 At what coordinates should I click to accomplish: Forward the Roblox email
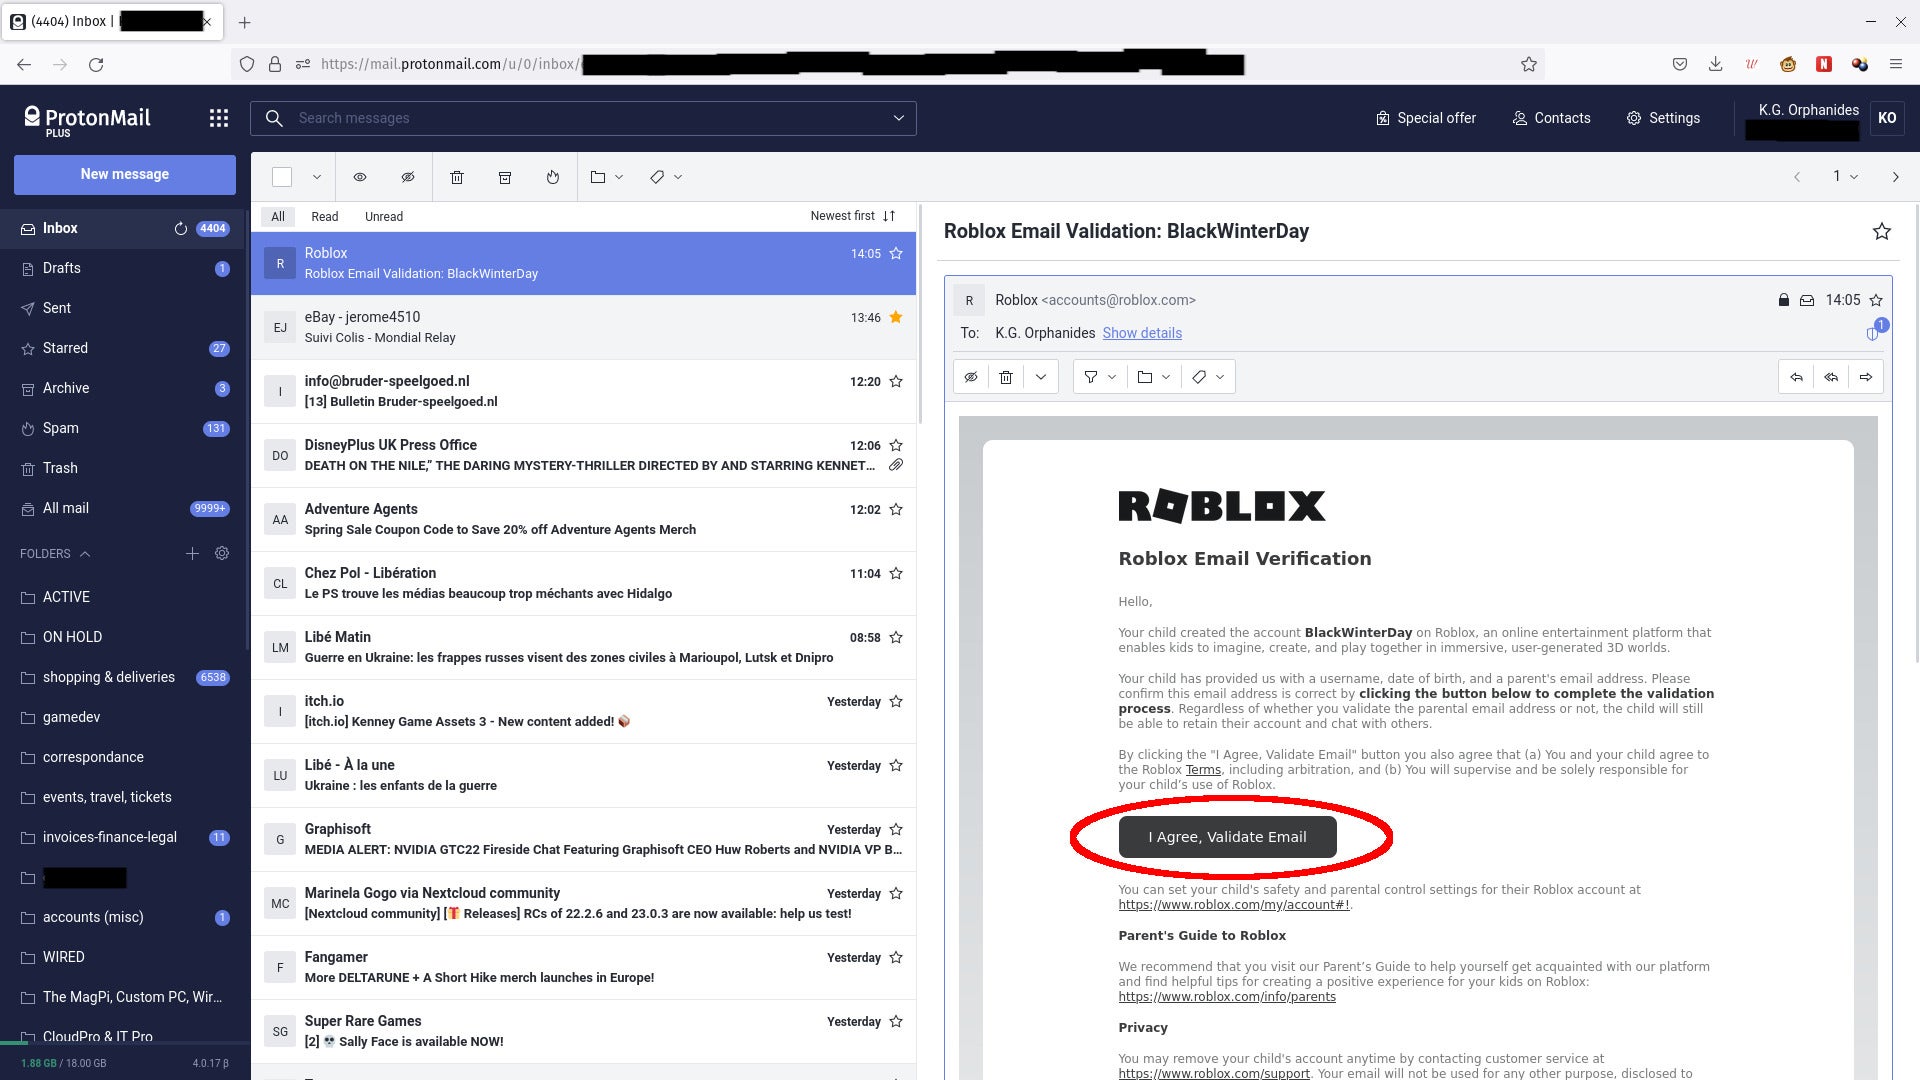pos(1866,377)
